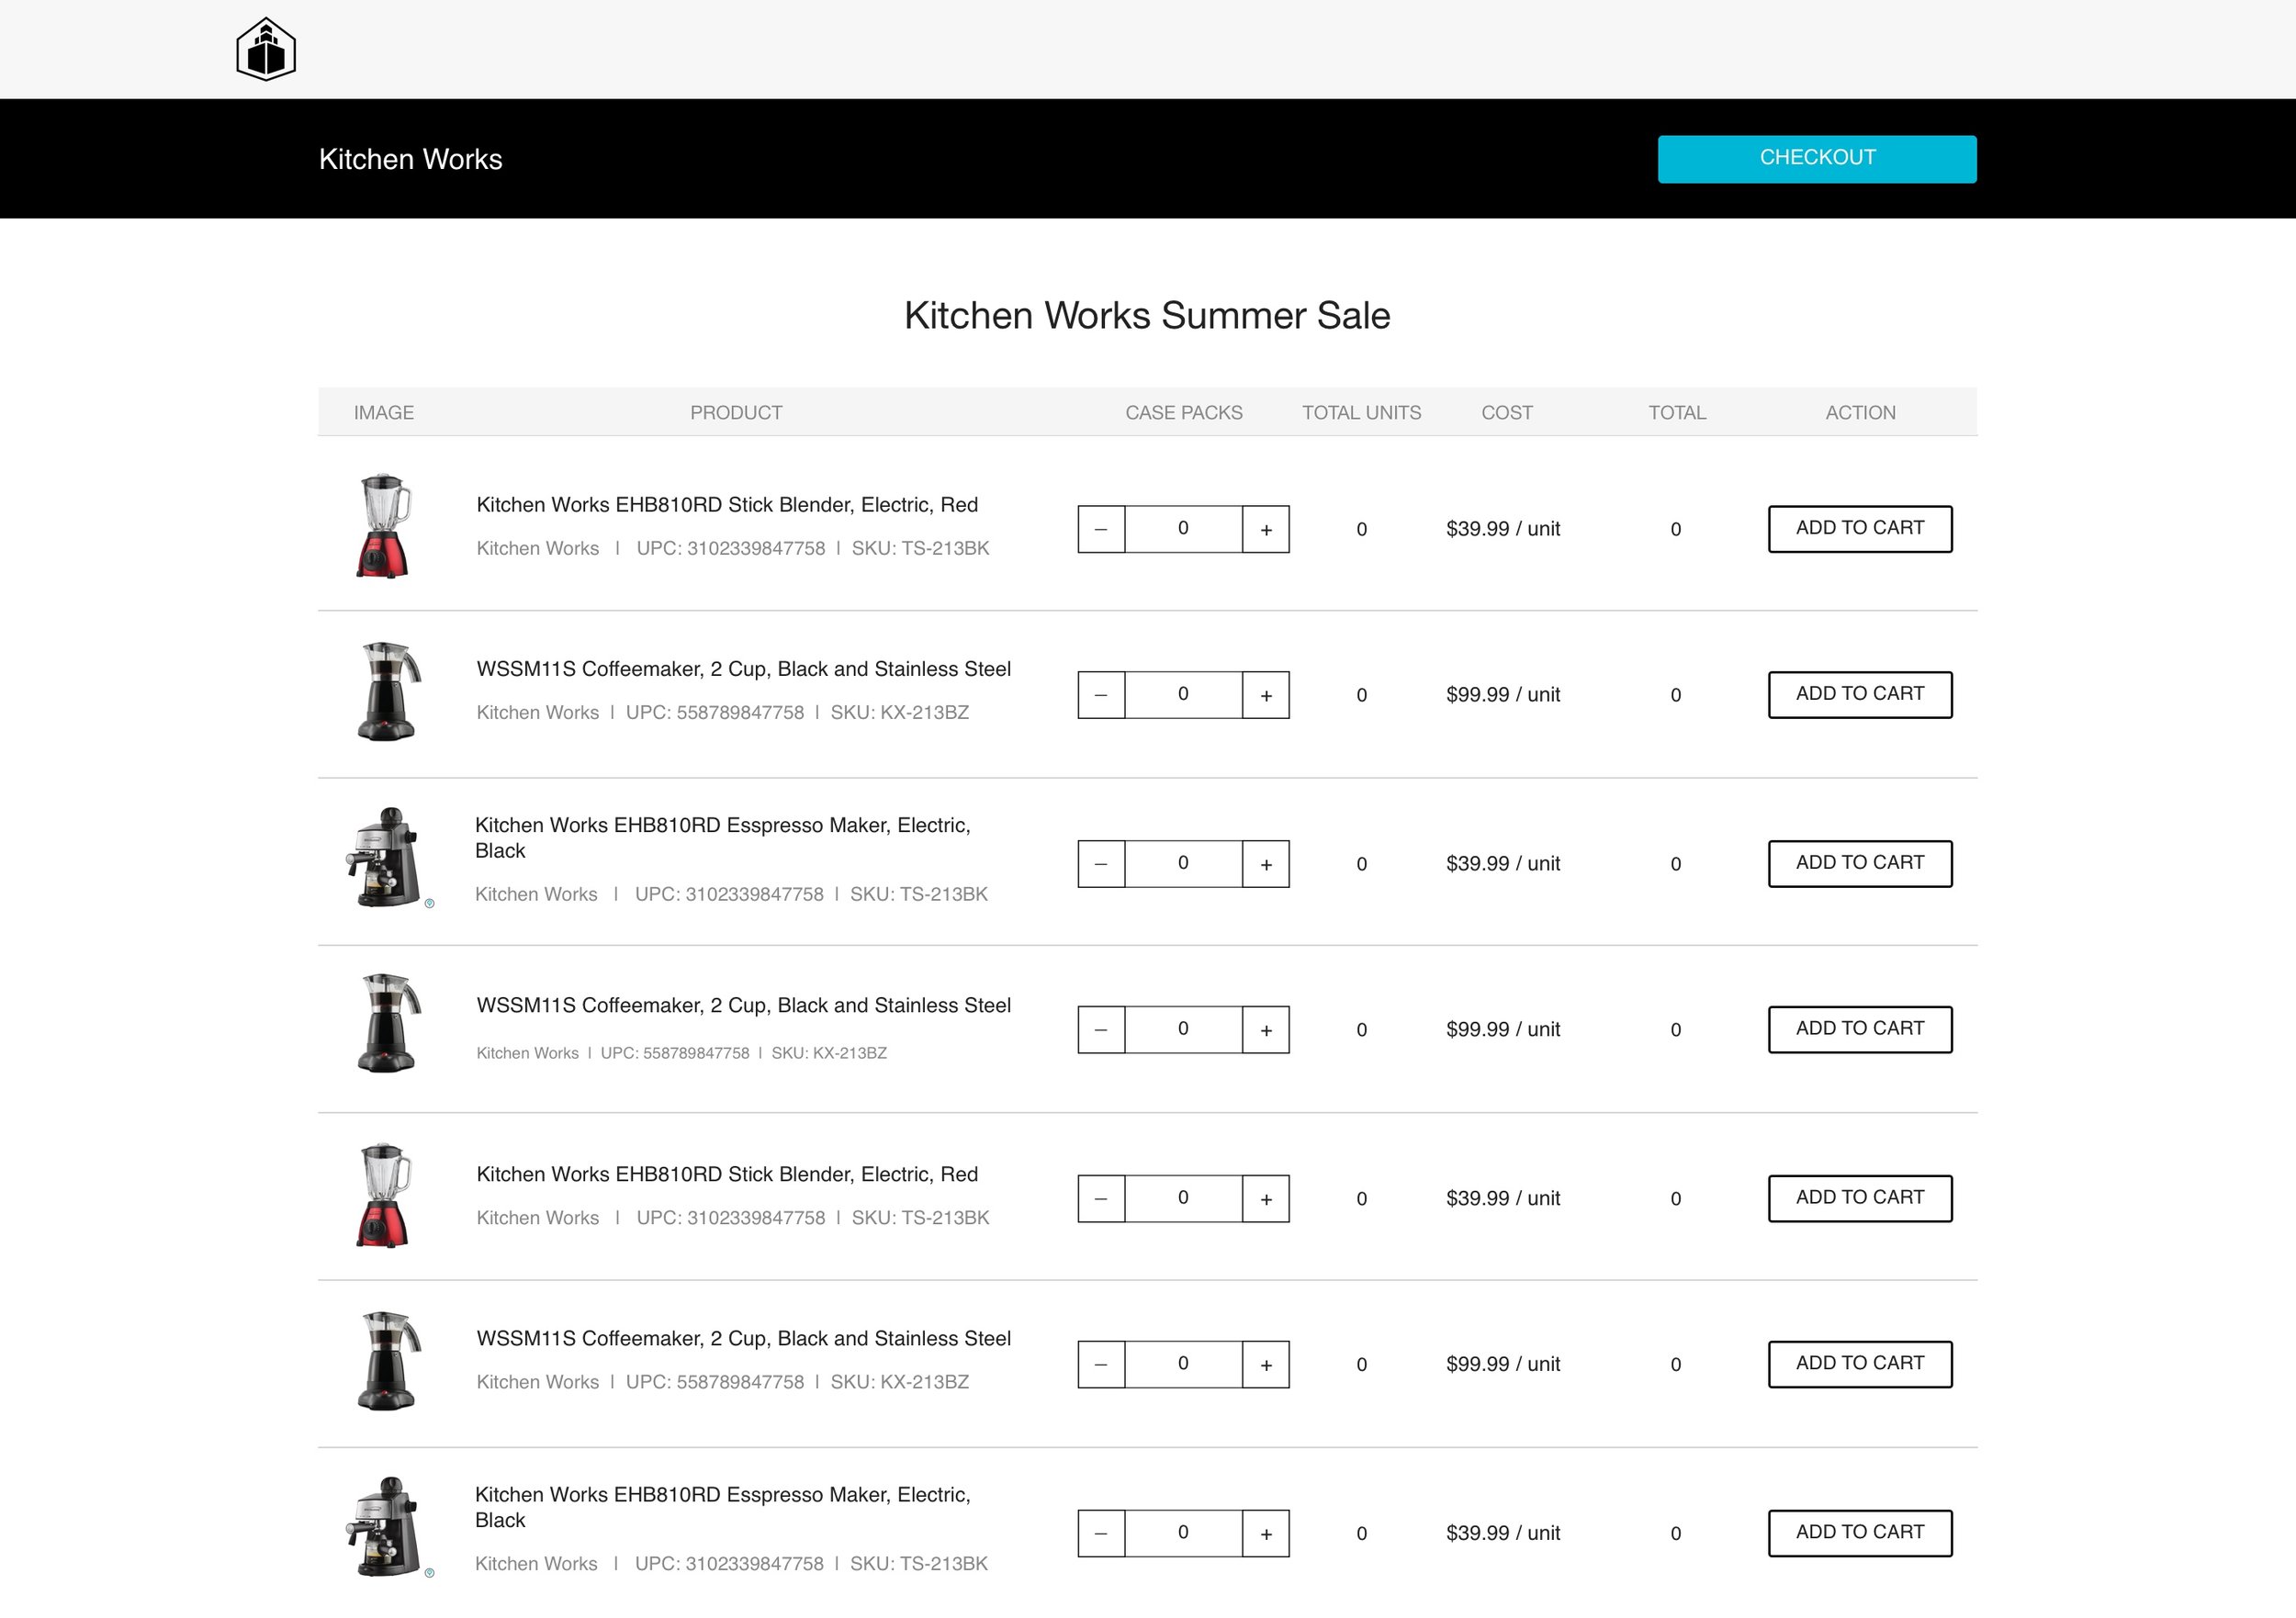Screen dimensions: 2296x1618
Task: Decrease case packs for second Stick Blender row
Action: pyautogui.click(x=1101, y=1199)
